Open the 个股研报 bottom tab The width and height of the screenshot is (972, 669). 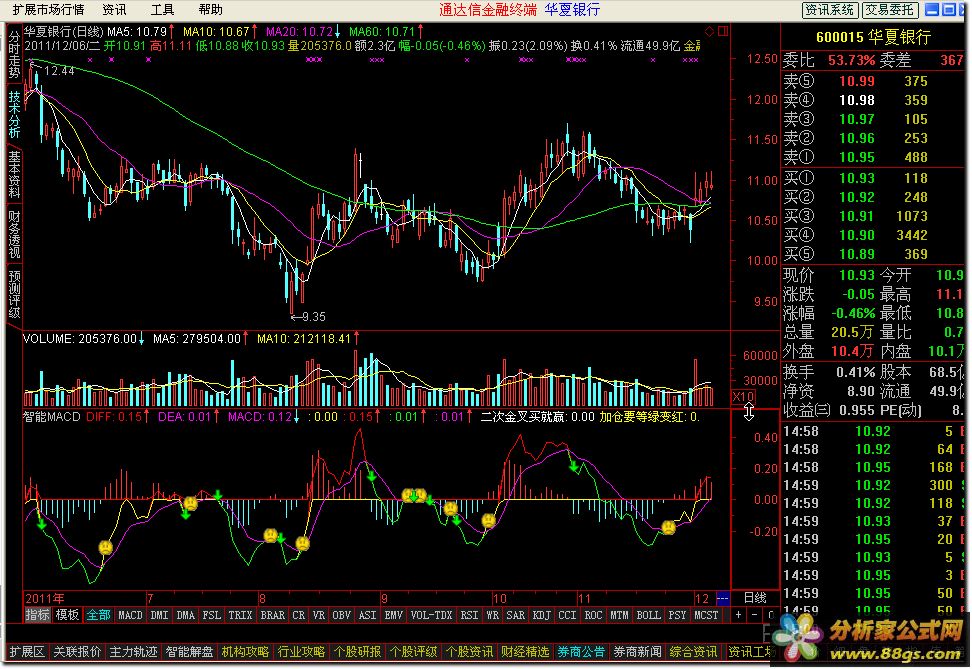click(357, 652)
